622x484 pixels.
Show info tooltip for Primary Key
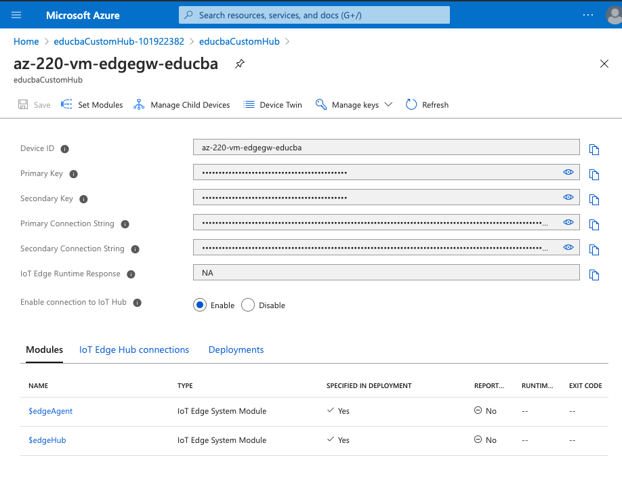pos(74,174)
